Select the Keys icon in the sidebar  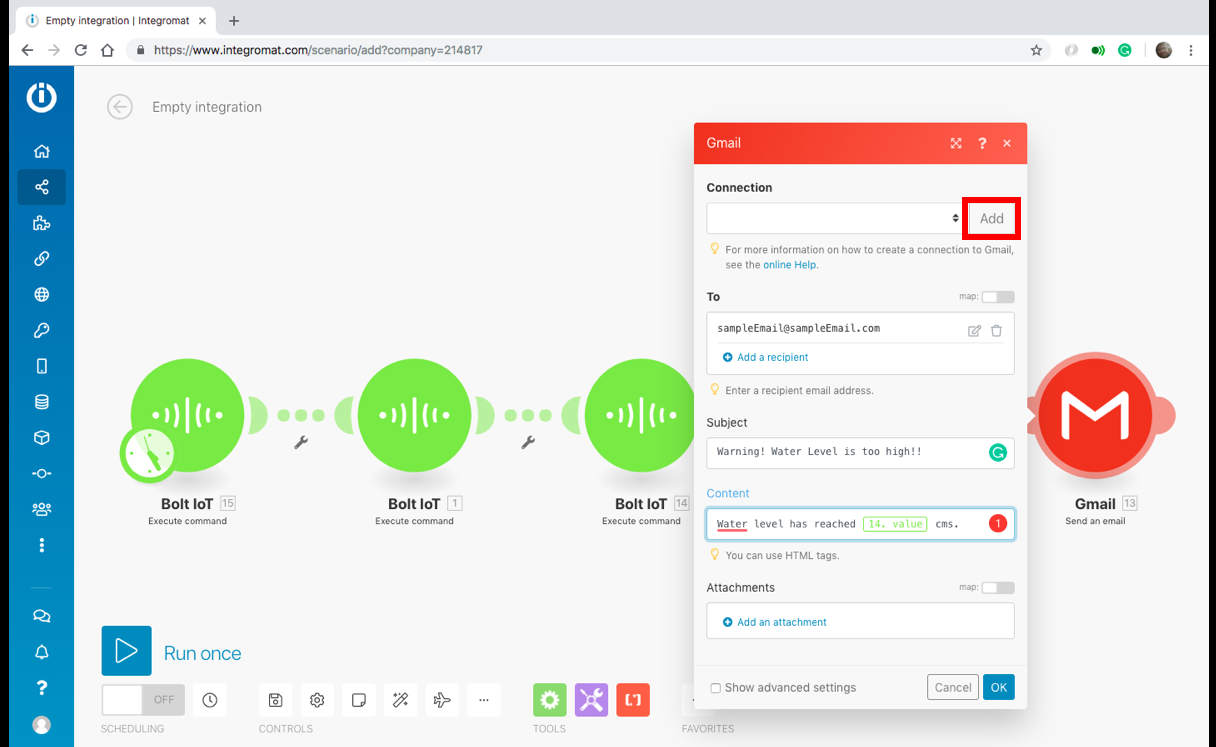(41, 330)
